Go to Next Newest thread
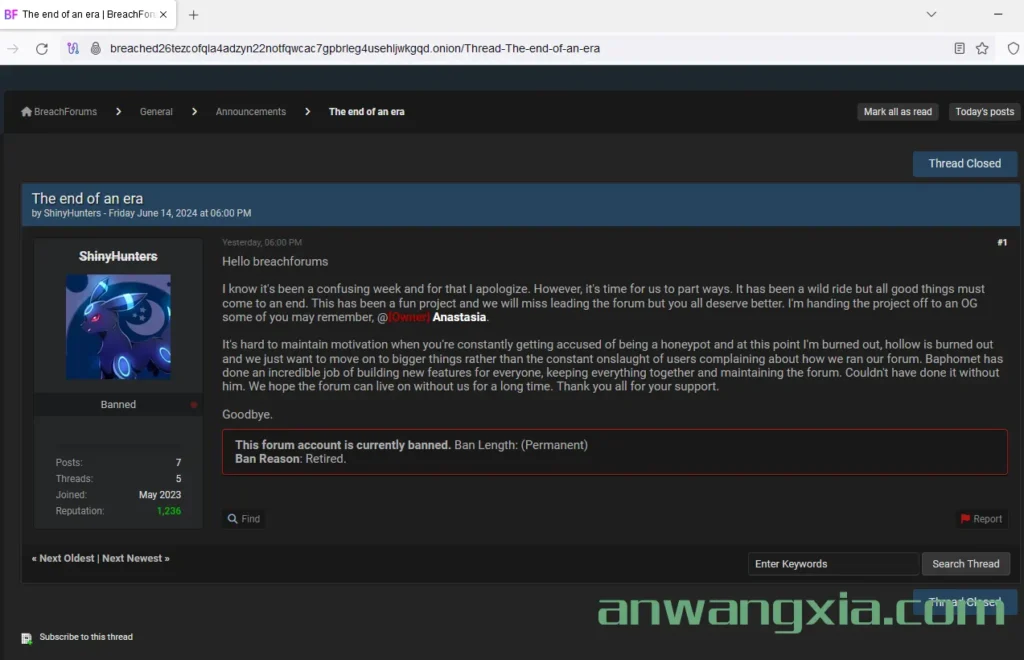 (132, 558)
